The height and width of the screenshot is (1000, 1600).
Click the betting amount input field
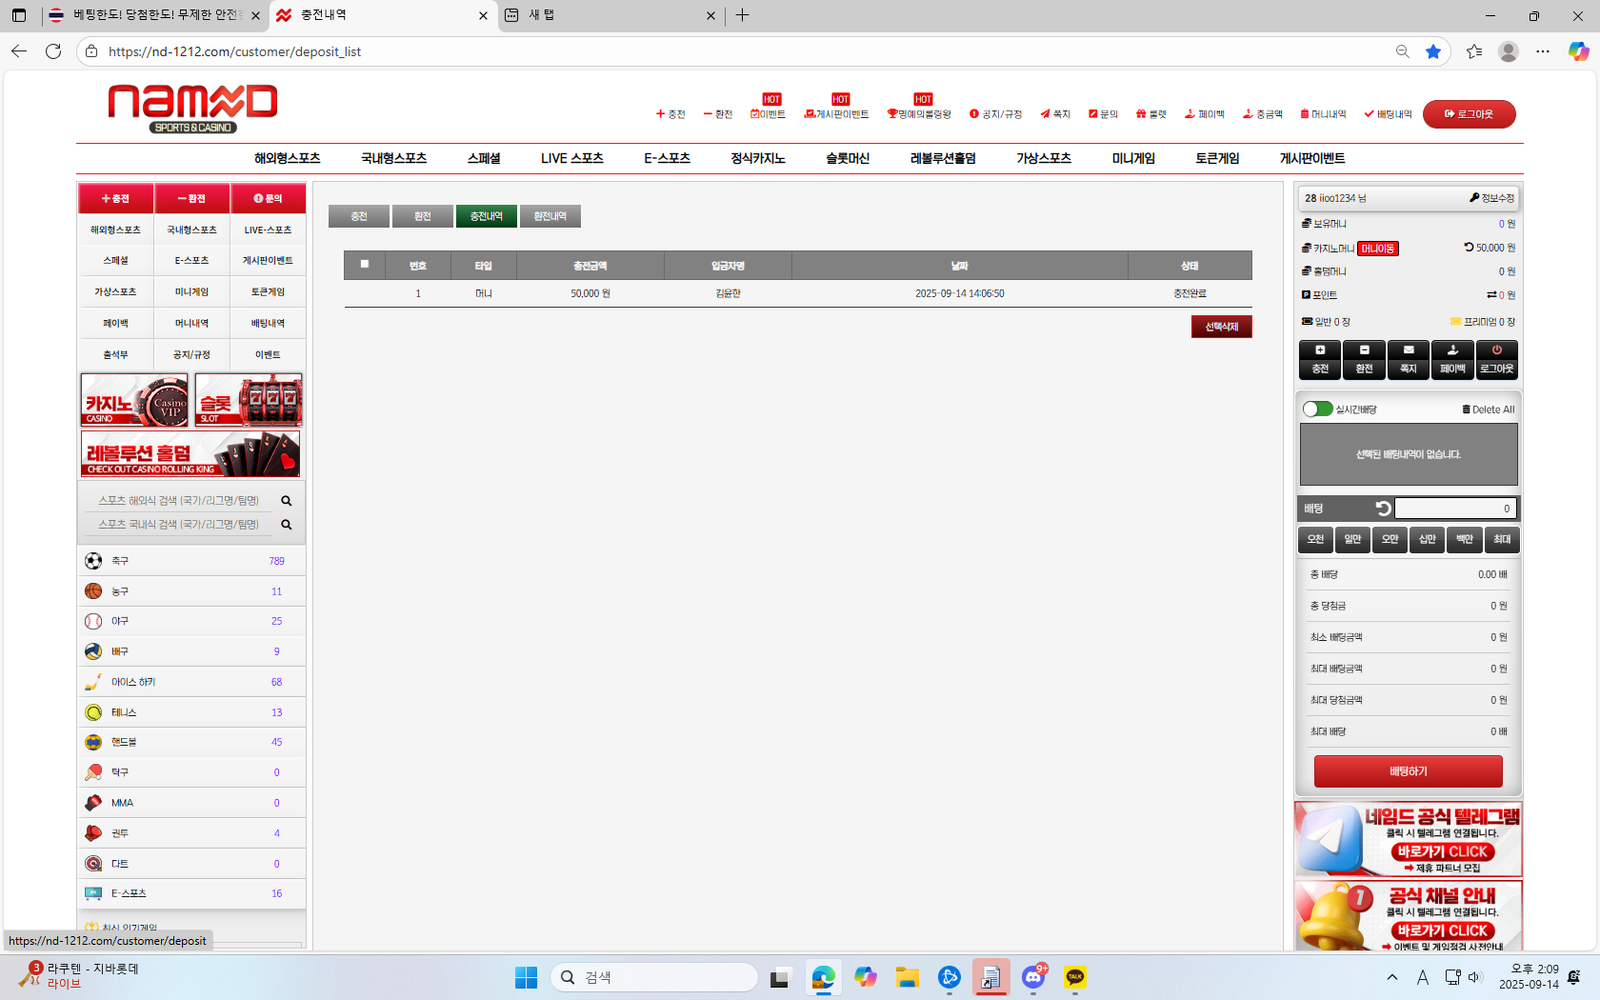[x=1455, y=509]
